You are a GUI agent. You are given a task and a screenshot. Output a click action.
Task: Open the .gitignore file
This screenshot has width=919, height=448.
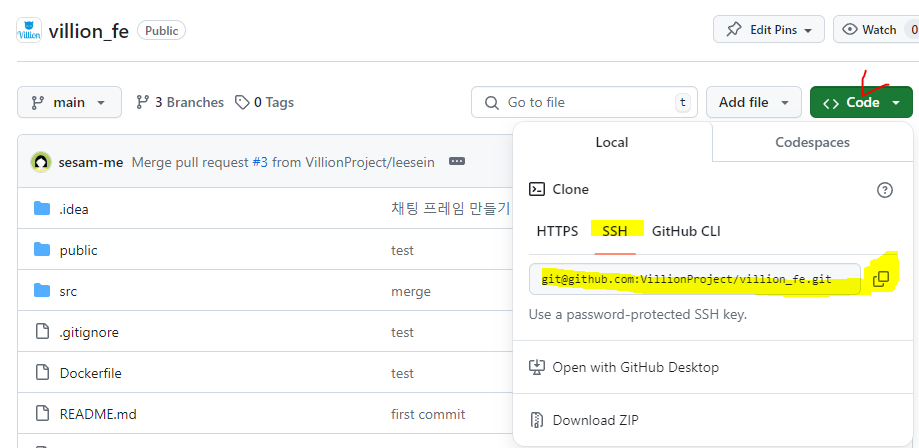pos(89,332)
